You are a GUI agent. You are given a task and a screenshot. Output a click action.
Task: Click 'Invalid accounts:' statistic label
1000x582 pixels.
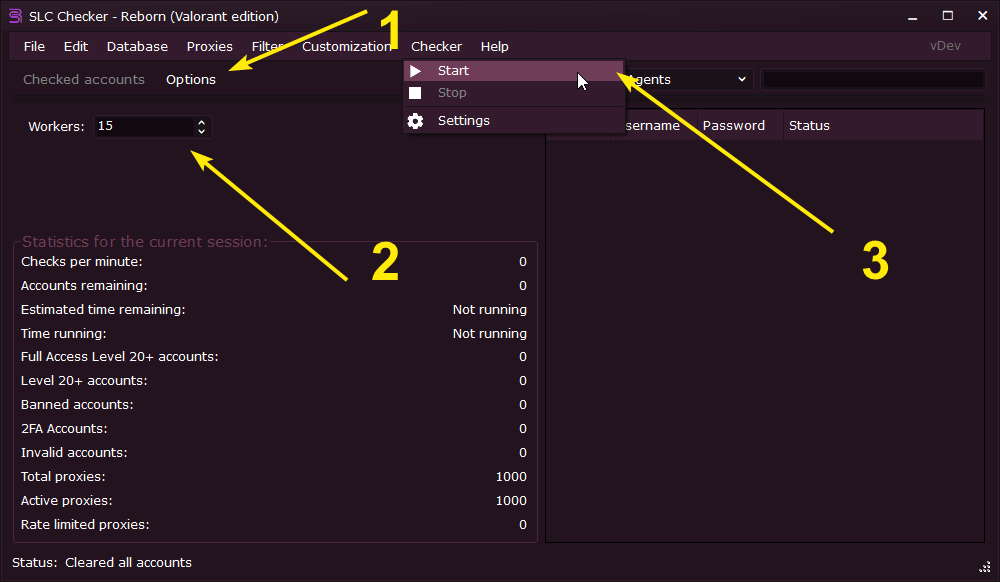click(74, 453)
